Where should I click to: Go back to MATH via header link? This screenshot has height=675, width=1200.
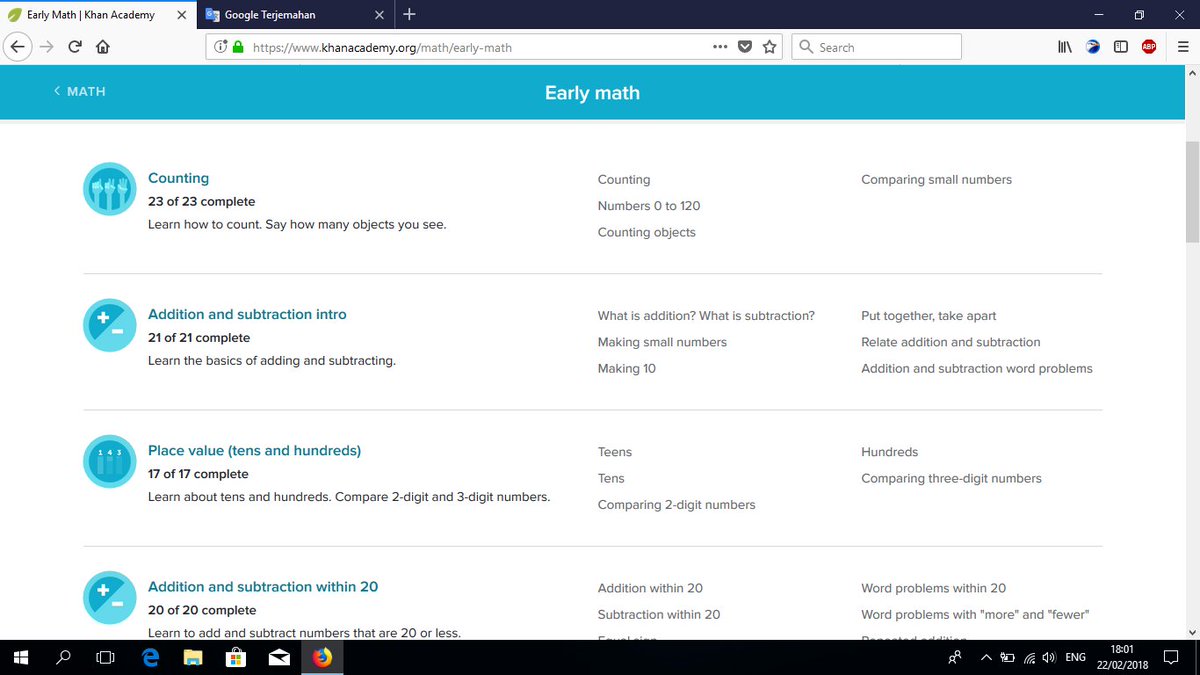[79, 91]
